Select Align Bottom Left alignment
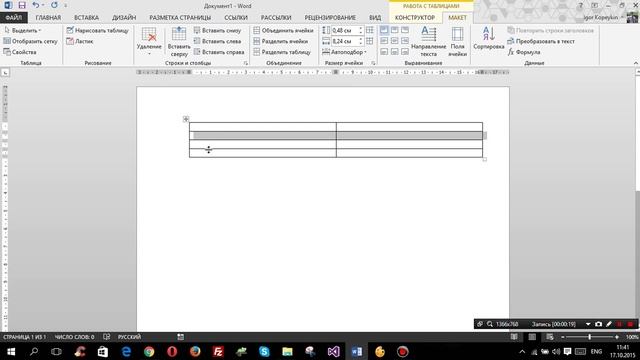This screenshot has height=360, width=640. tap(384, 52)
